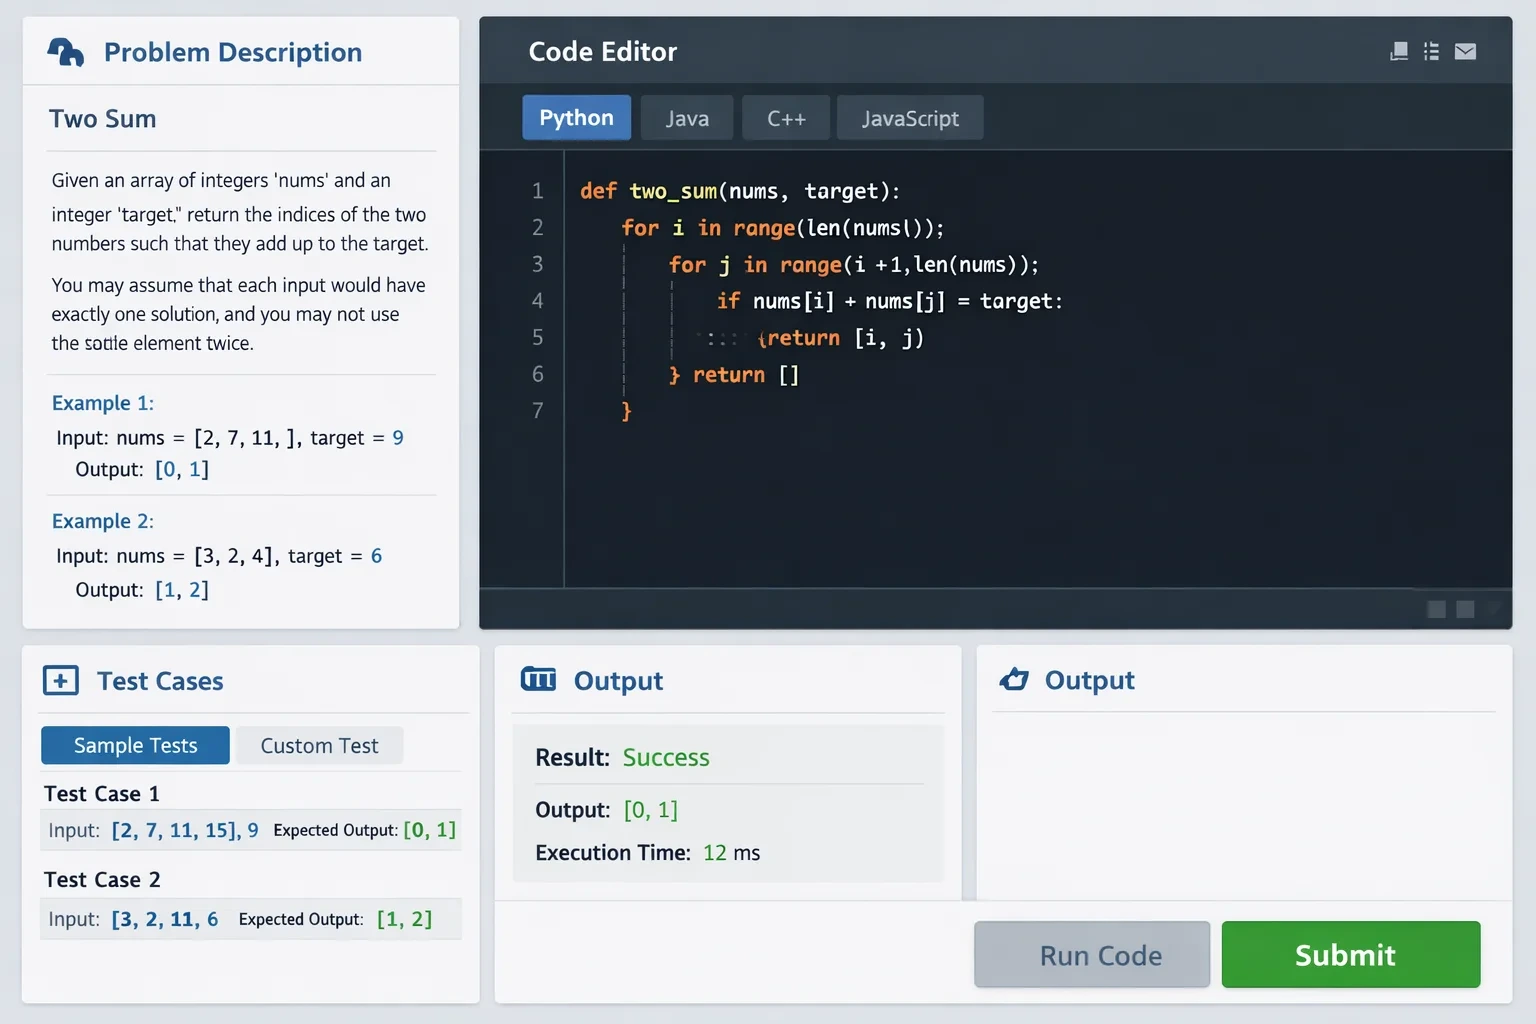Click line number 4 in the editor gutter
The width and height of the screenshot is (1536, 1024).
[538, 301]
